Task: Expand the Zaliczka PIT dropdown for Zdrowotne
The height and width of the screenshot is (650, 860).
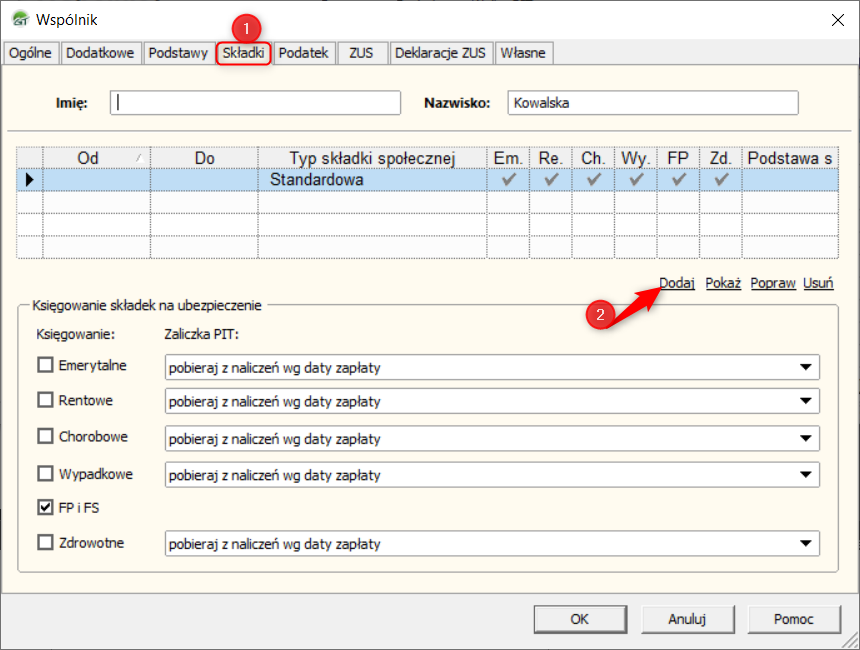Action: (492, 544)
